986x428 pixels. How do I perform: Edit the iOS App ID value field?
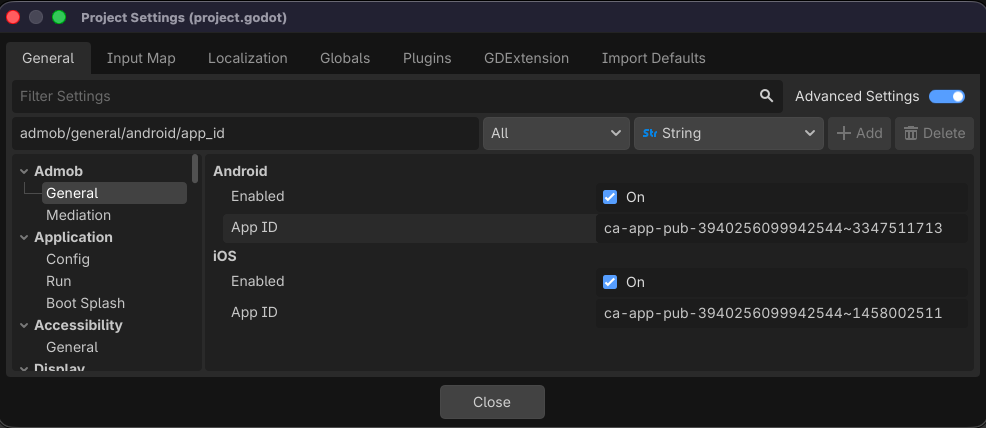click(782, 313)
